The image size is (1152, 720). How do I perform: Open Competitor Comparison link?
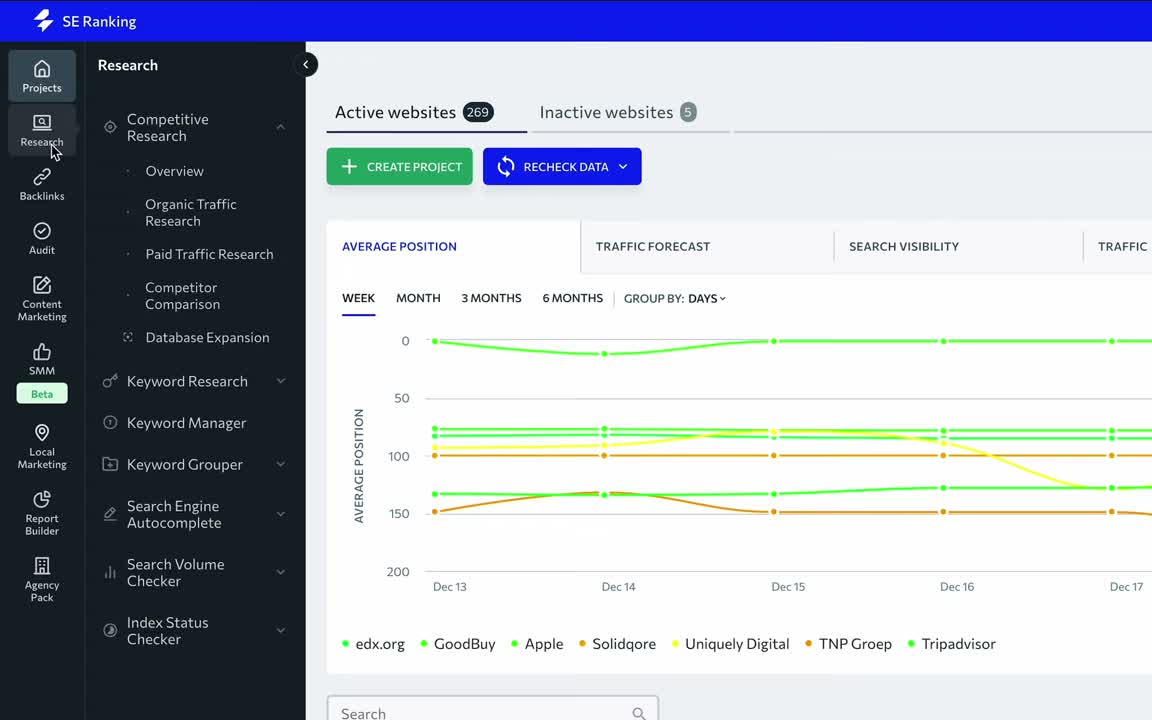click(182, 296)
